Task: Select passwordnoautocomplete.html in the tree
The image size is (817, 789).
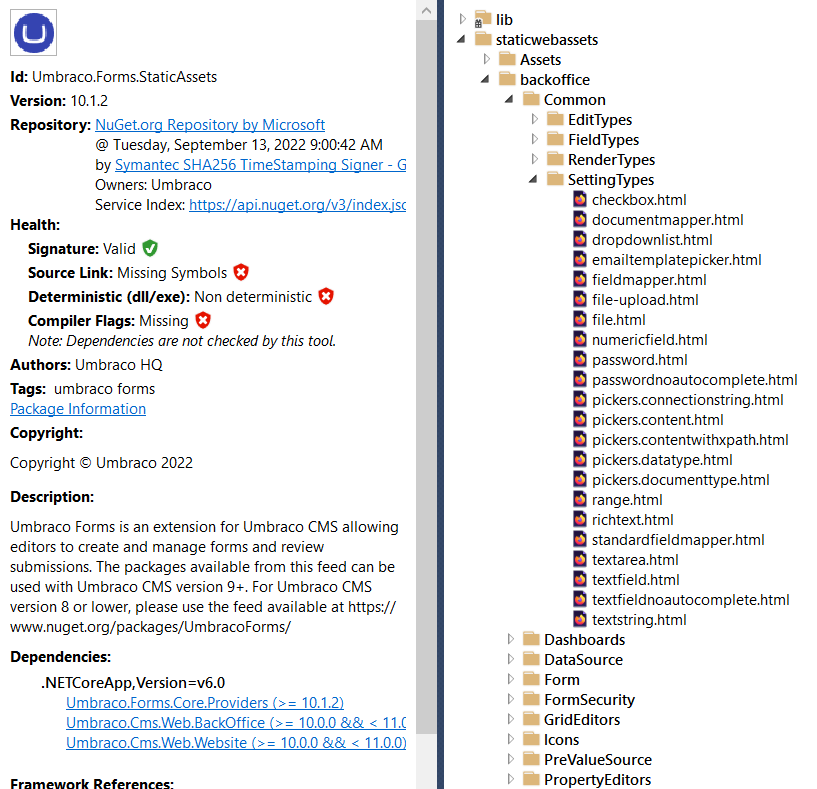Action: tap(695, 380)
